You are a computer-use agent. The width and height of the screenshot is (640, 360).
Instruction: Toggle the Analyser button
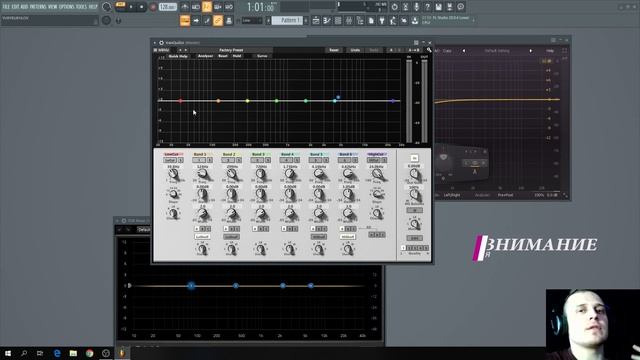[x=205, y=56]
